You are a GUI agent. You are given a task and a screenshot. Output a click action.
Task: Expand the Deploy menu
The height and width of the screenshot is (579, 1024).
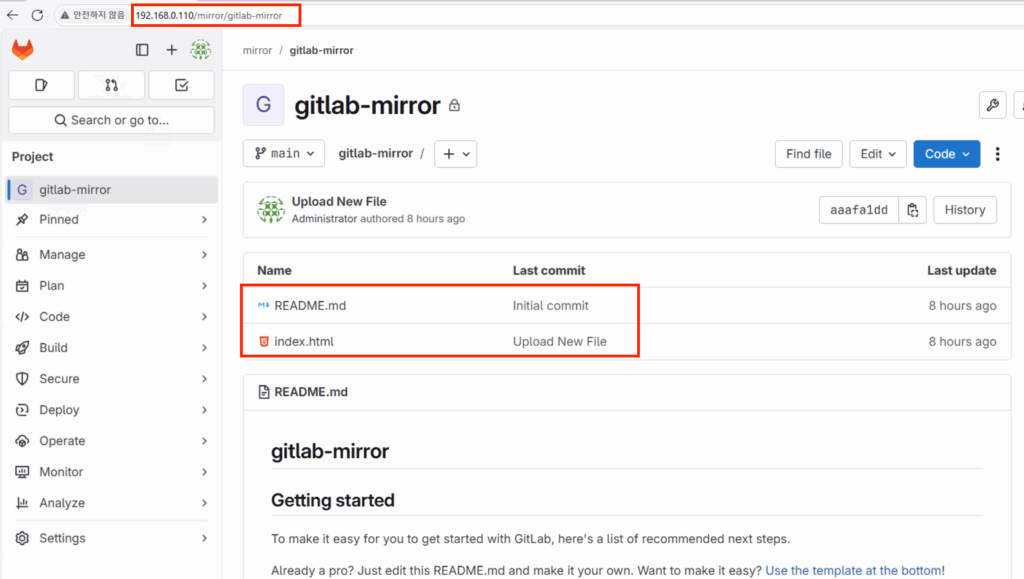tap(204, 410)
